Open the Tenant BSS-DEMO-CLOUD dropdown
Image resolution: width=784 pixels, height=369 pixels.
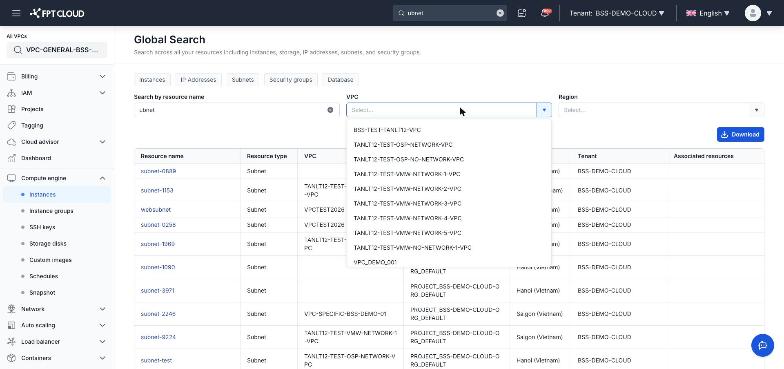pyautogui.click(x=617, y=13)
